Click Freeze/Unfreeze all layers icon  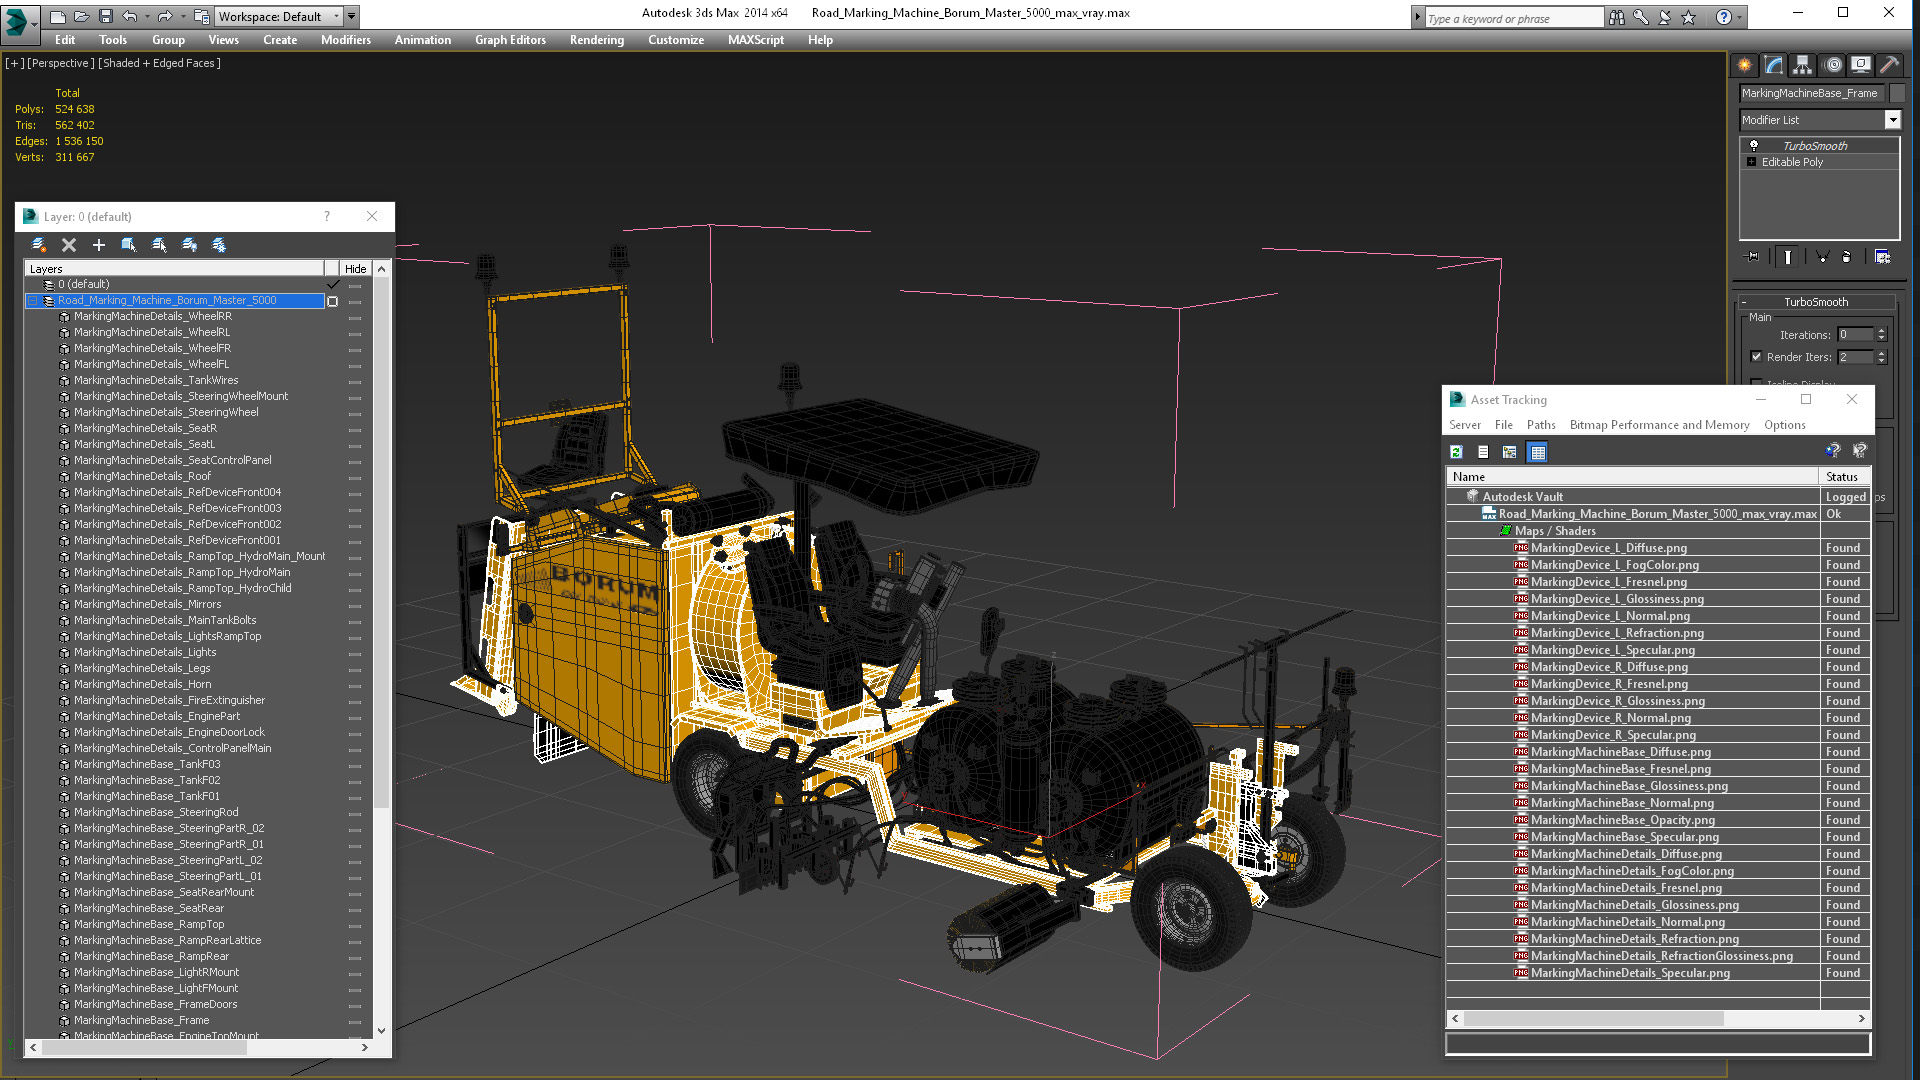[x=219, y=245]
